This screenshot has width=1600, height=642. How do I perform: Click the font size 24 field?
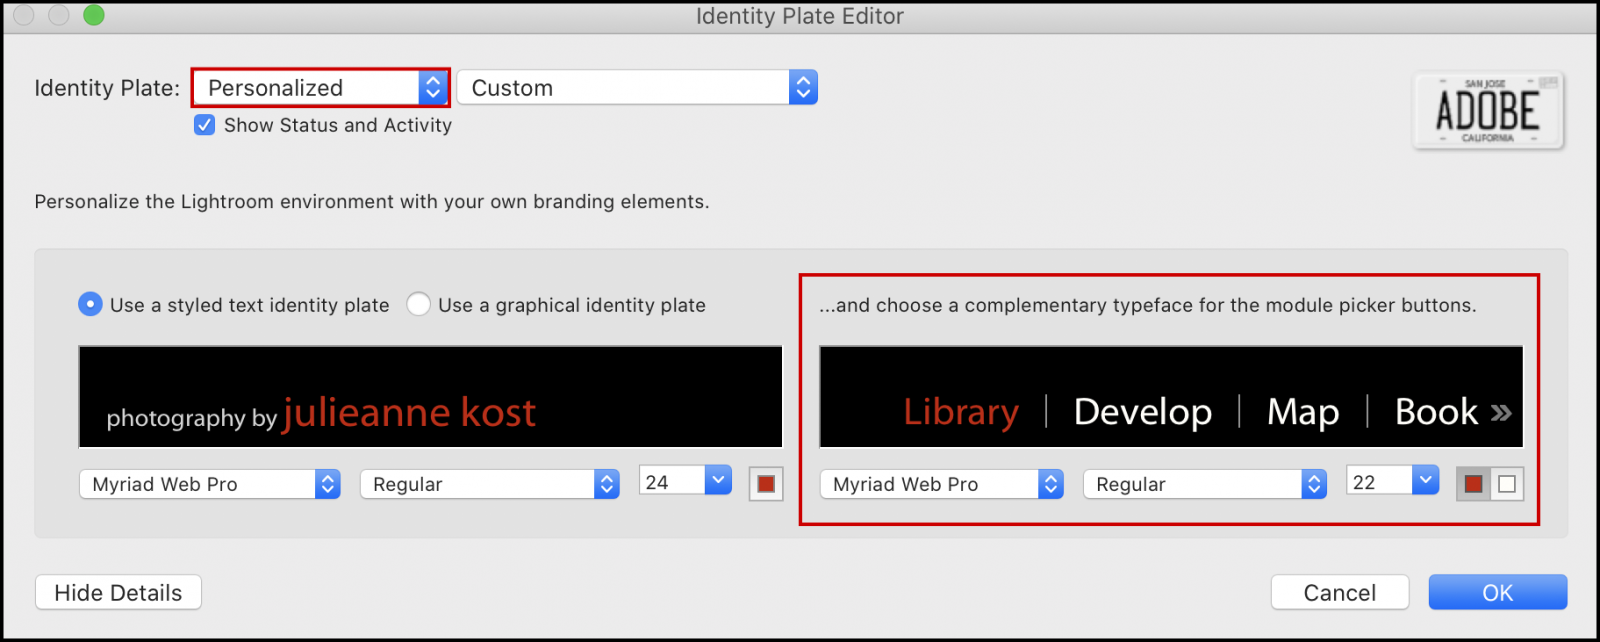click(672, 482)
